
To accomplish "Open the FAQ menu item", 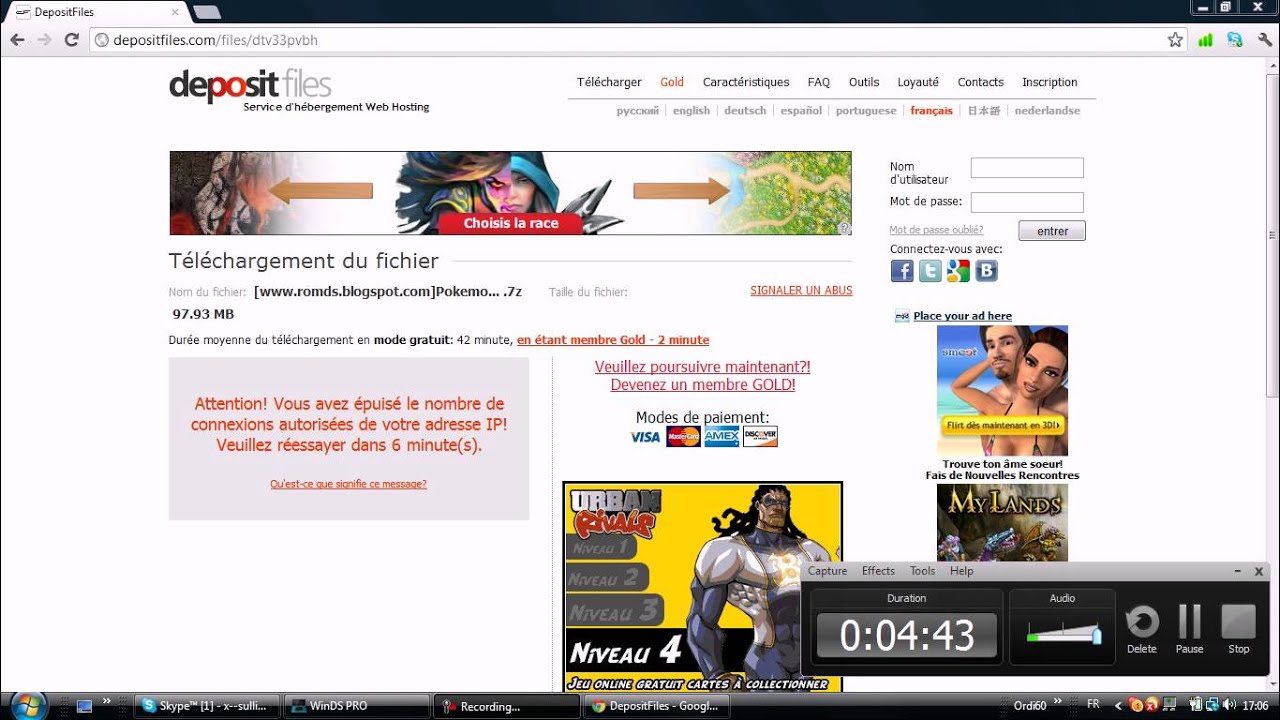I will tap(819, 82).
